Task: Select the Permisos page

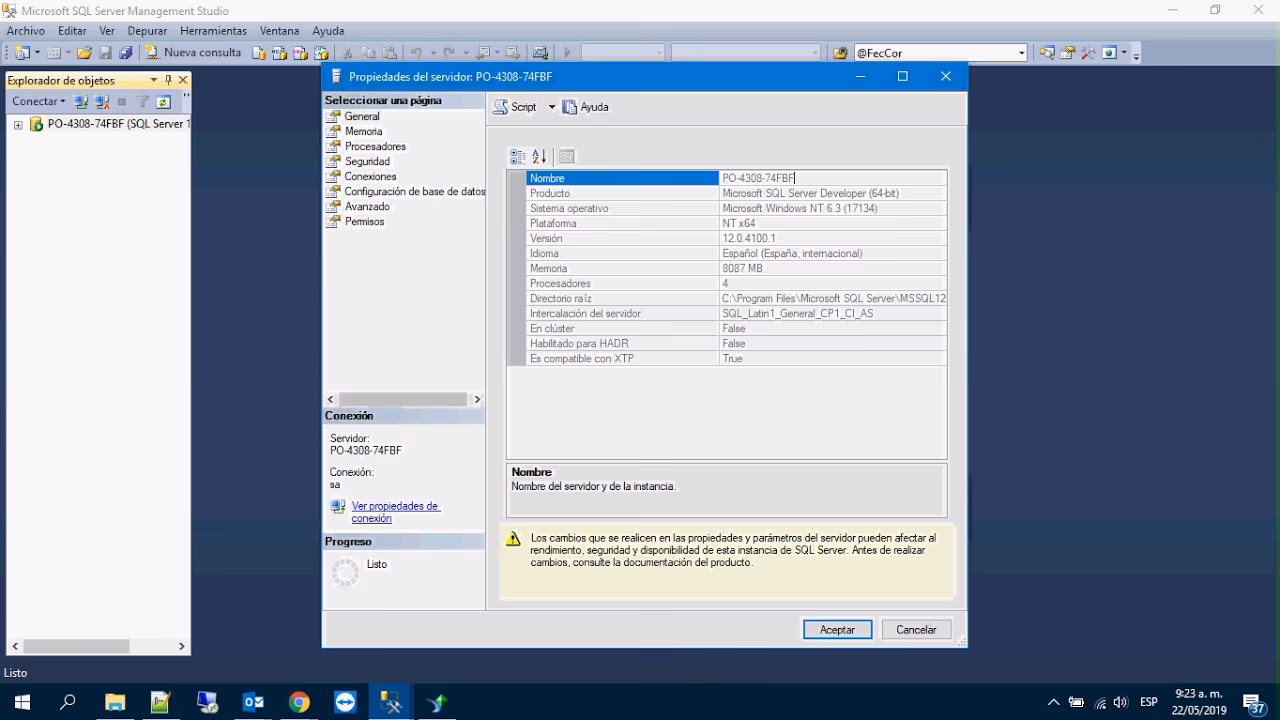Action: point(364,221)
